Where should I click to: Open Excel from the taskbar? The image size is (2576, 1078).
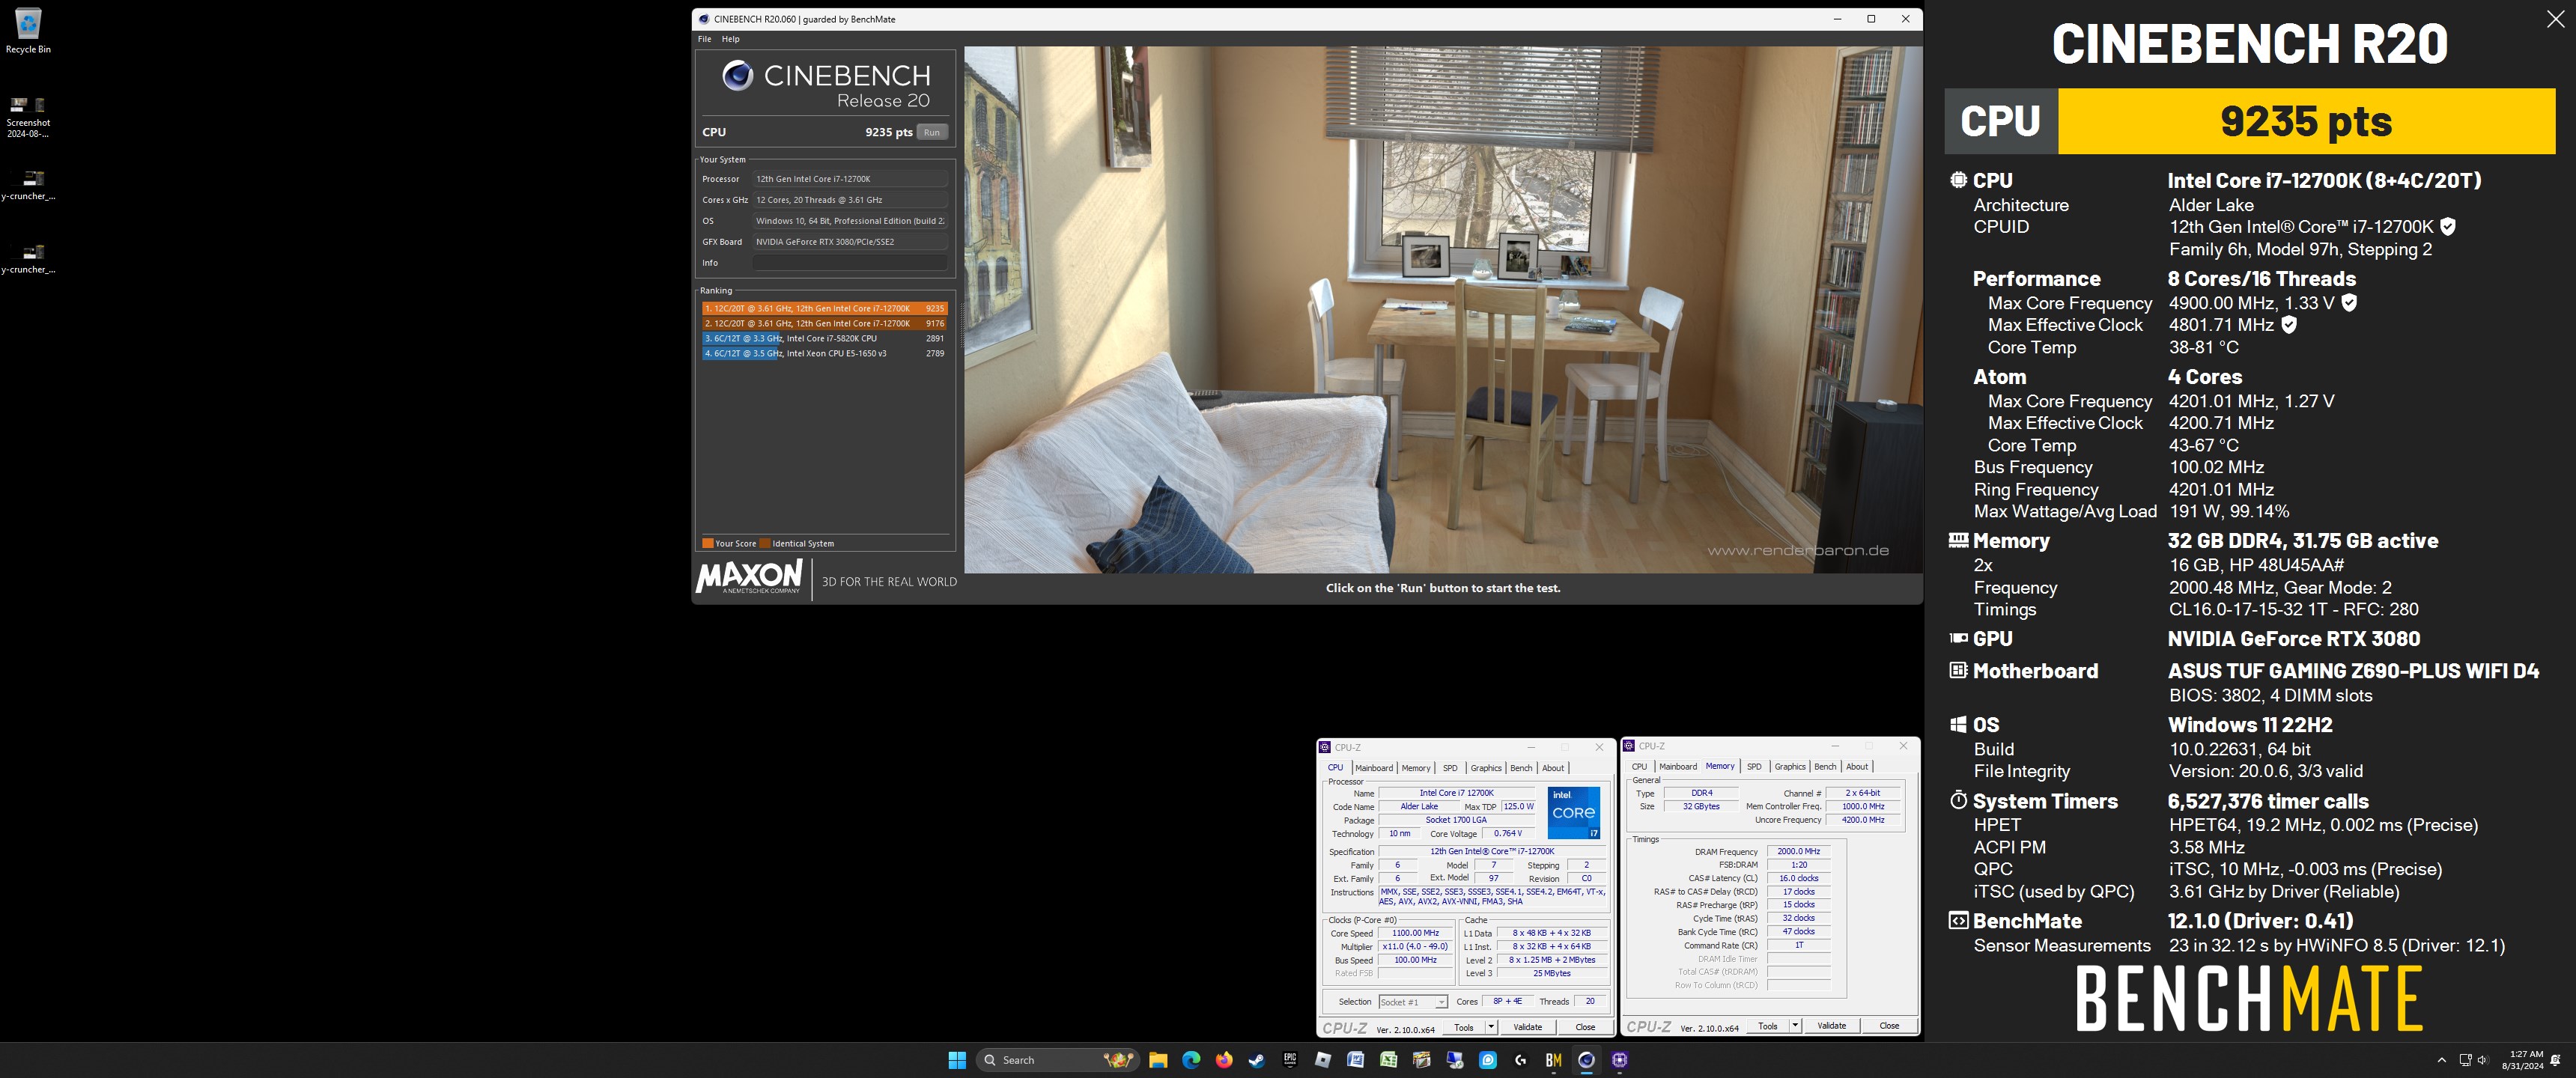pos(1389,1060)
